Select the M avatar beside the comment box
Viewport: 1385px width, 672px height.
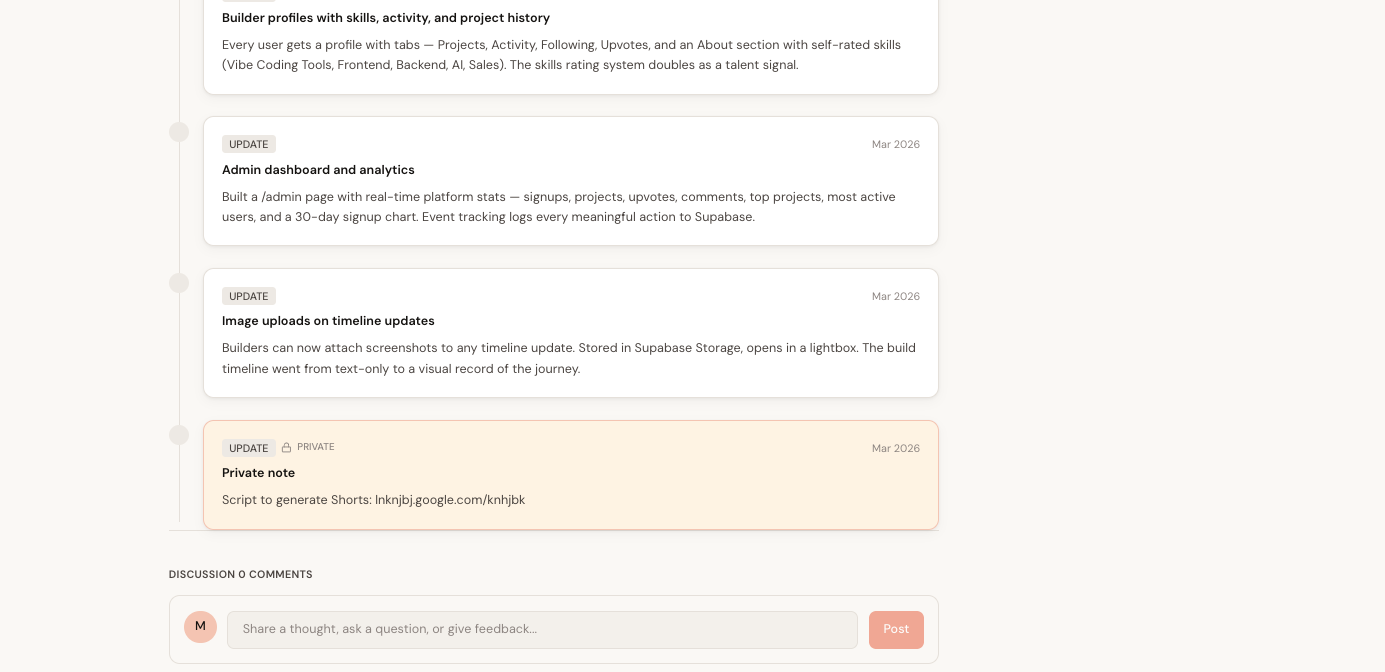pos(200,627)
